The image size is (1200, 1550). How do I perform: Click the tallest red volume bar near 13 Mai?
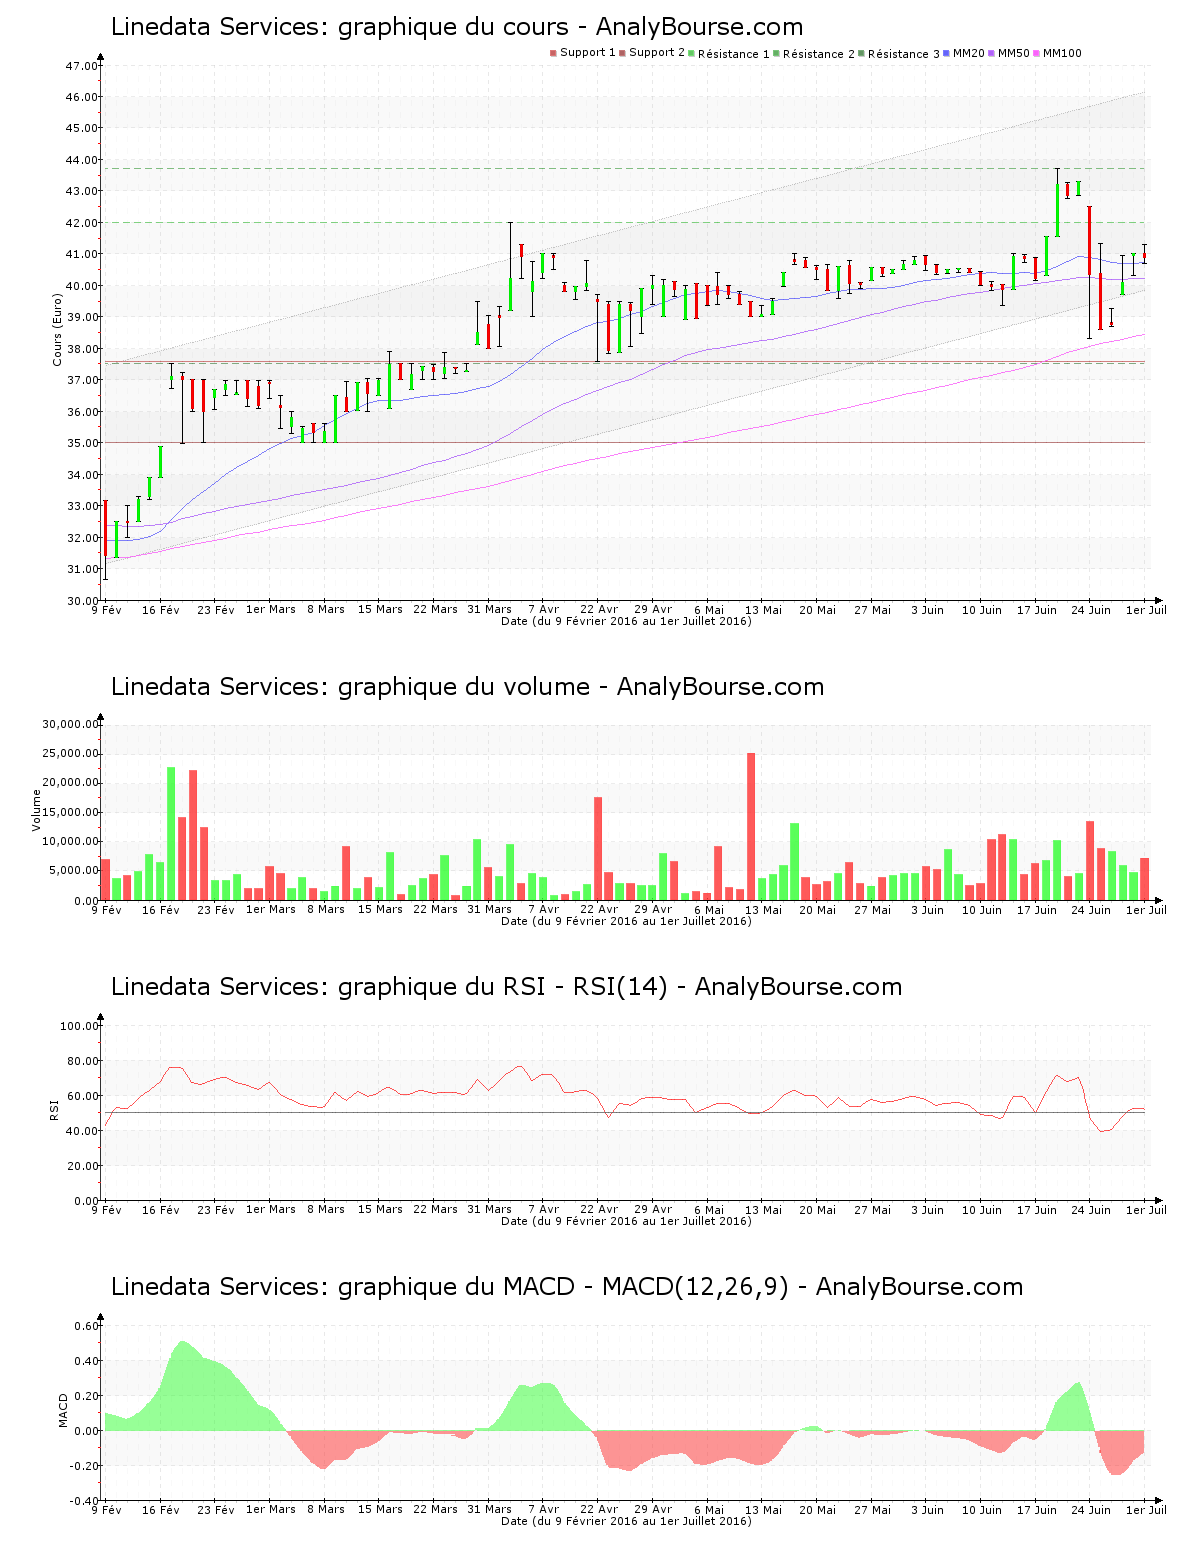(x=751, y=826)
